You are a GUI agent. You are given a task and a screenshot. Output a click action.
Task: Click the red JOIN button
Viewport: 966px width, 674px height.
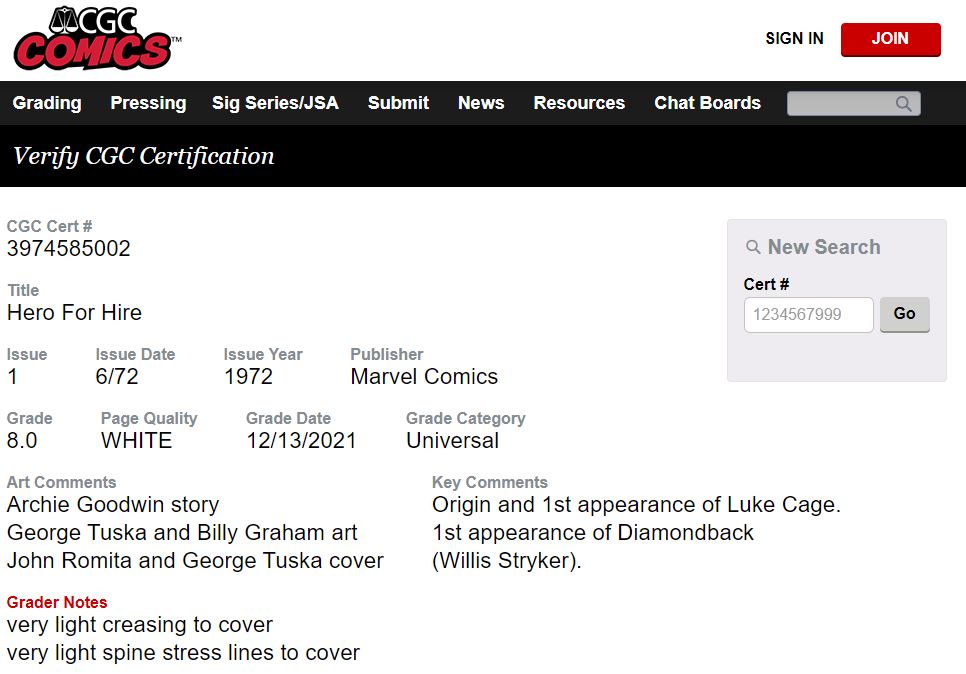click(x=890, y=39)
